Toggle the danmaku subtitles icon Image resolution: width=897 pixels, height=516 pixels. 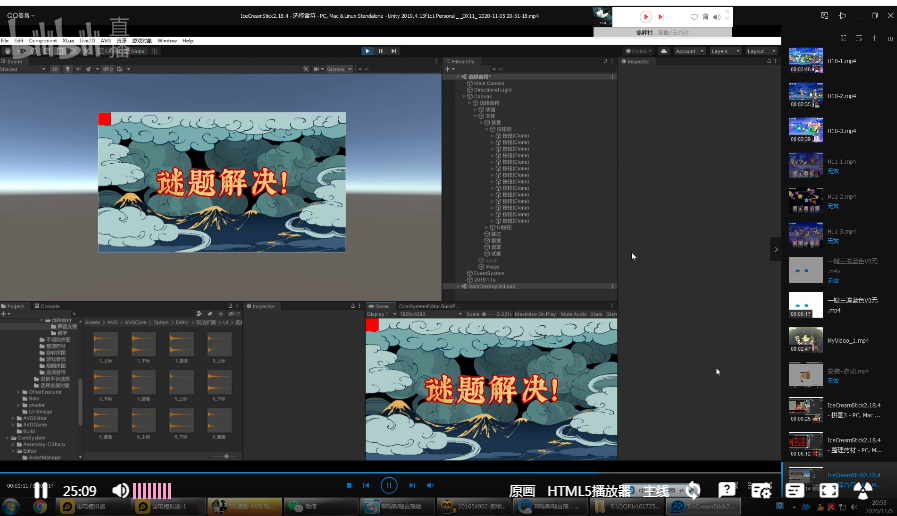[x=795, y=490]
